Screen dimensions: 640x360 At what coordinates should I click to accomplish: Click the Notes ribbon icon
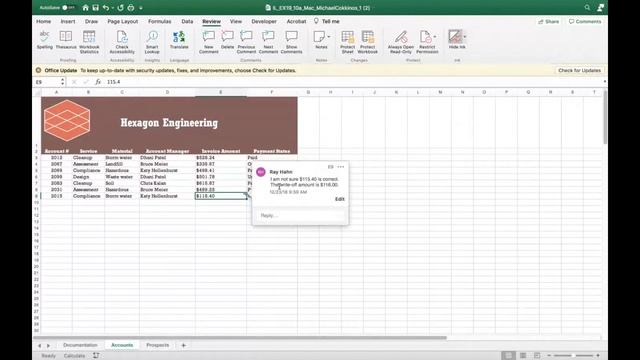pos(320,37)
